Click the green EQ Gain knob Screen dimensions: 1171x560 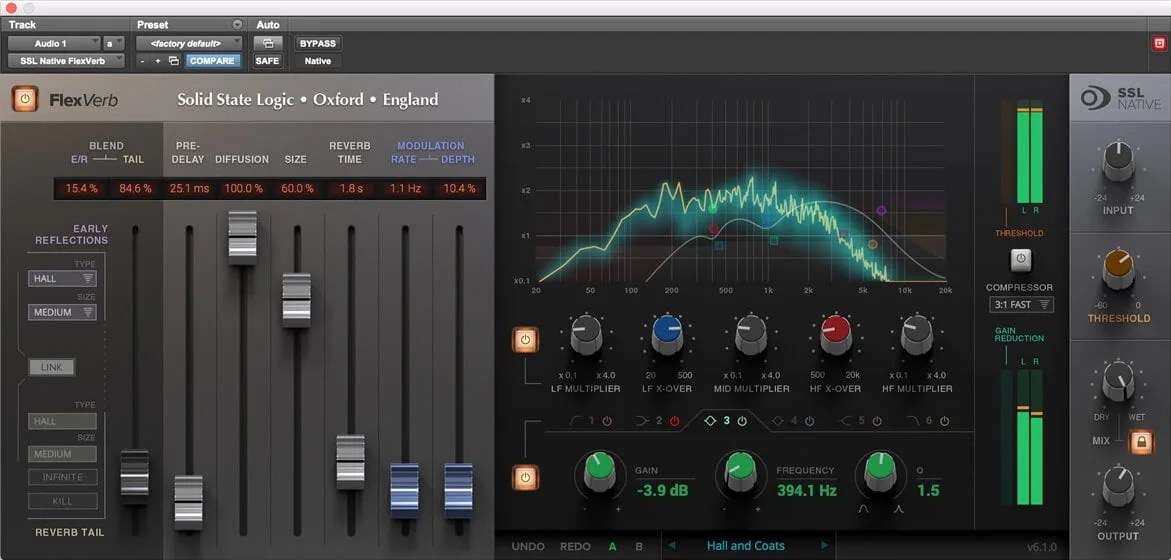click(599, 470)
